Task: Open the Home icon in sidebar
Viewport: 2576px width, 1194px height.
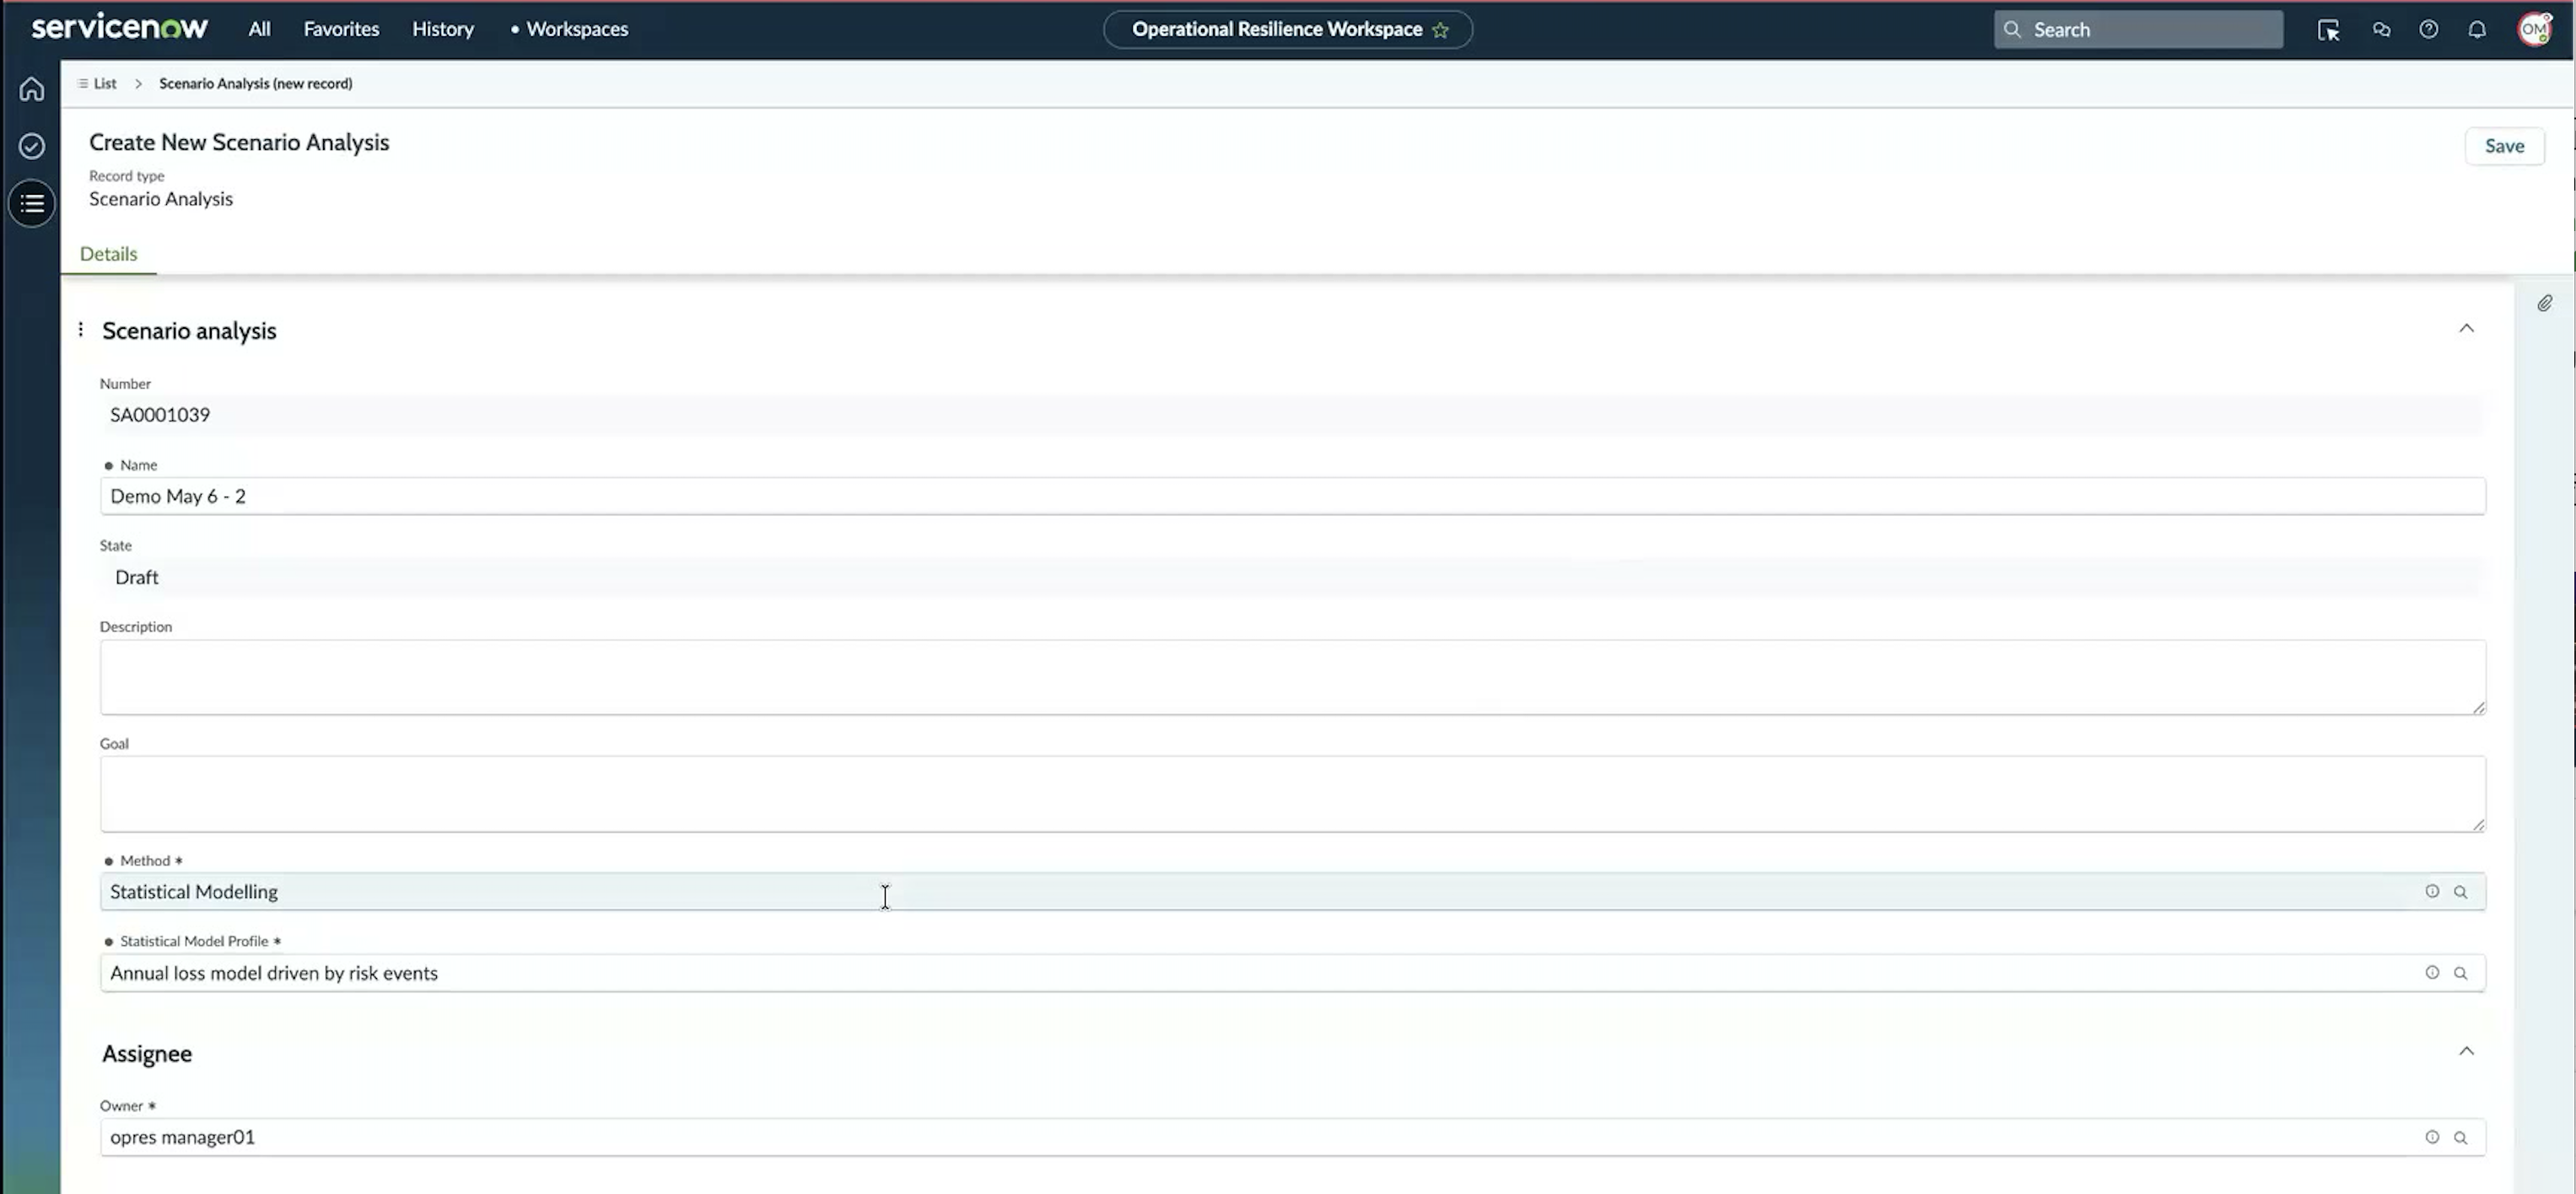Action: point(32,89)
